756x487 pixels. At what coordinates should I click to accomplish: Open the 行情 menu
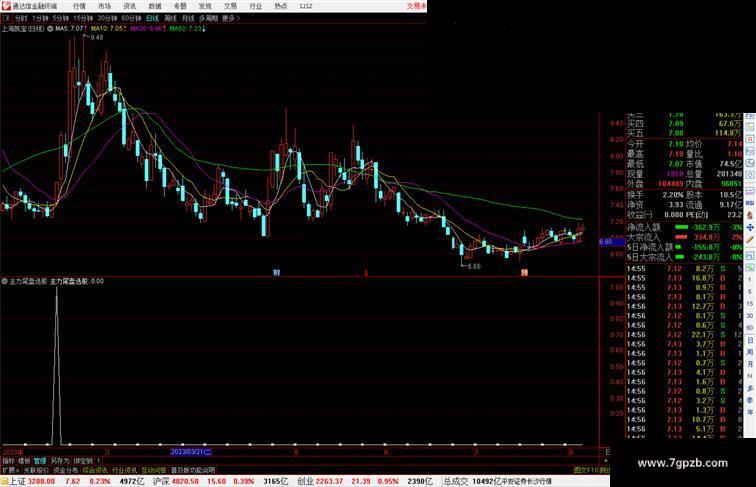[79, 6]
